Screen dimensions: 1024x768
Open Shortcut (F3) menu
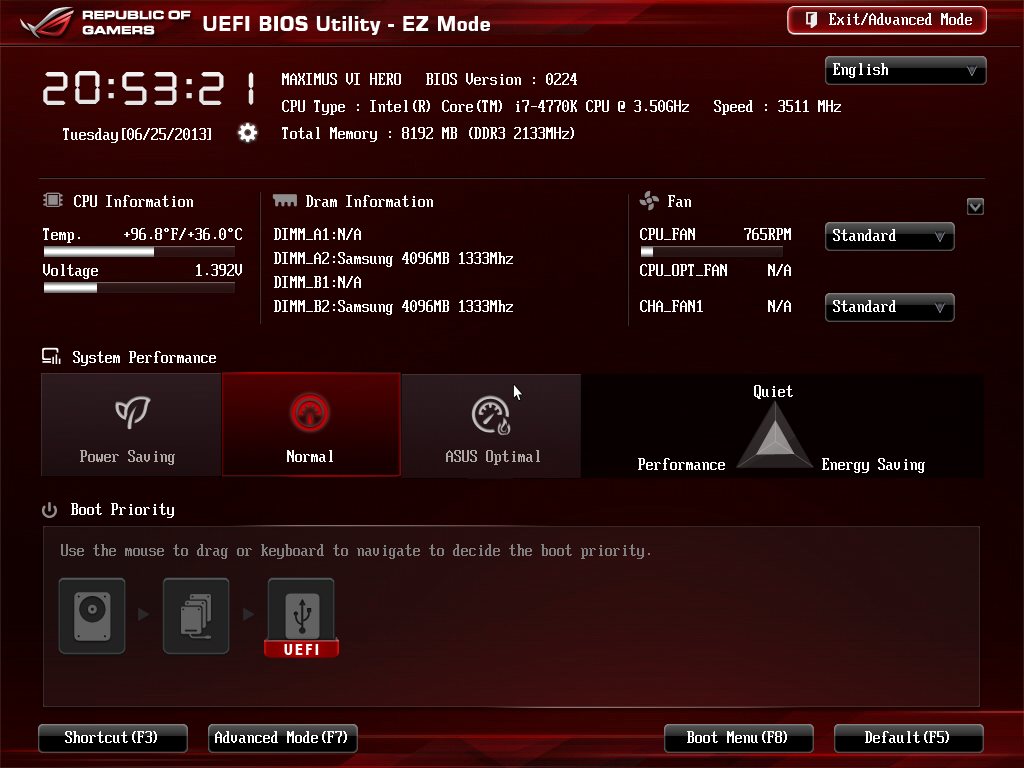(x=113, y=738)
